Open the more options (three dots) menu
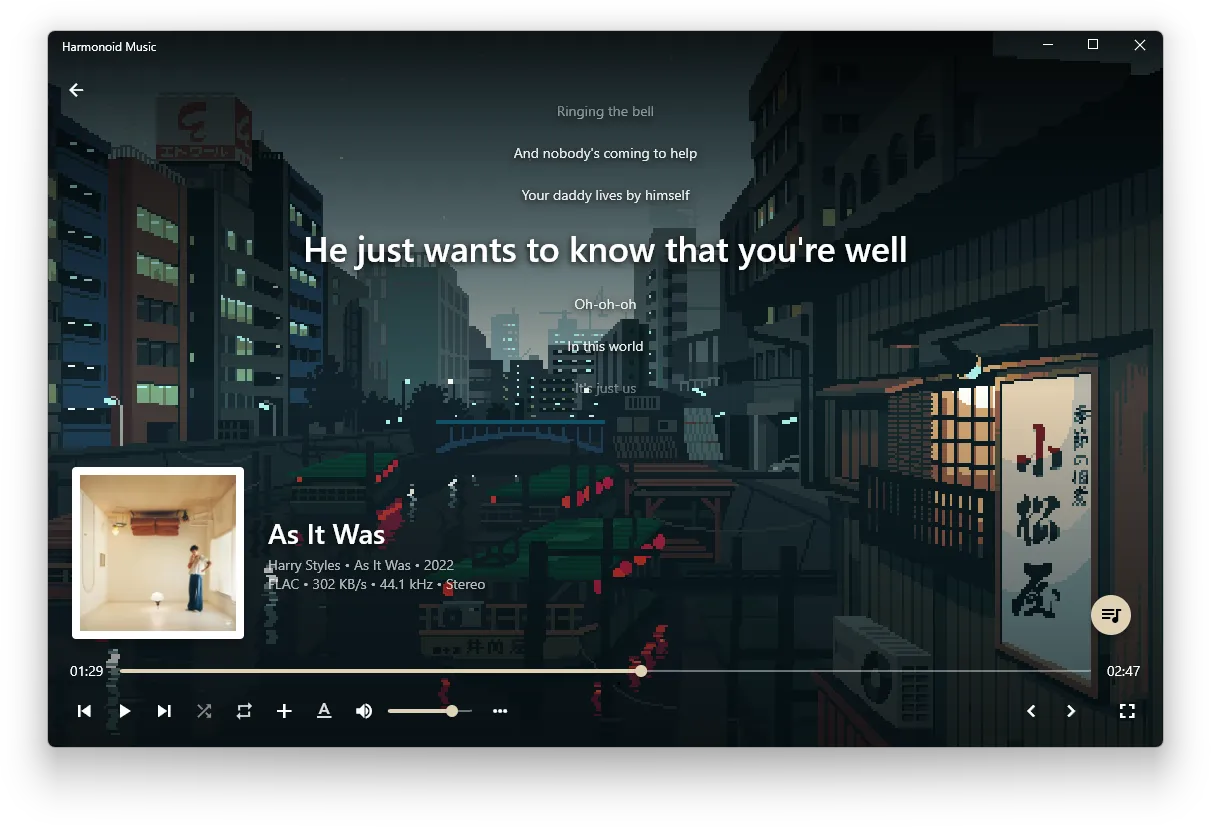This screenshot has height=827, width=1211. [x=500, y=711]
